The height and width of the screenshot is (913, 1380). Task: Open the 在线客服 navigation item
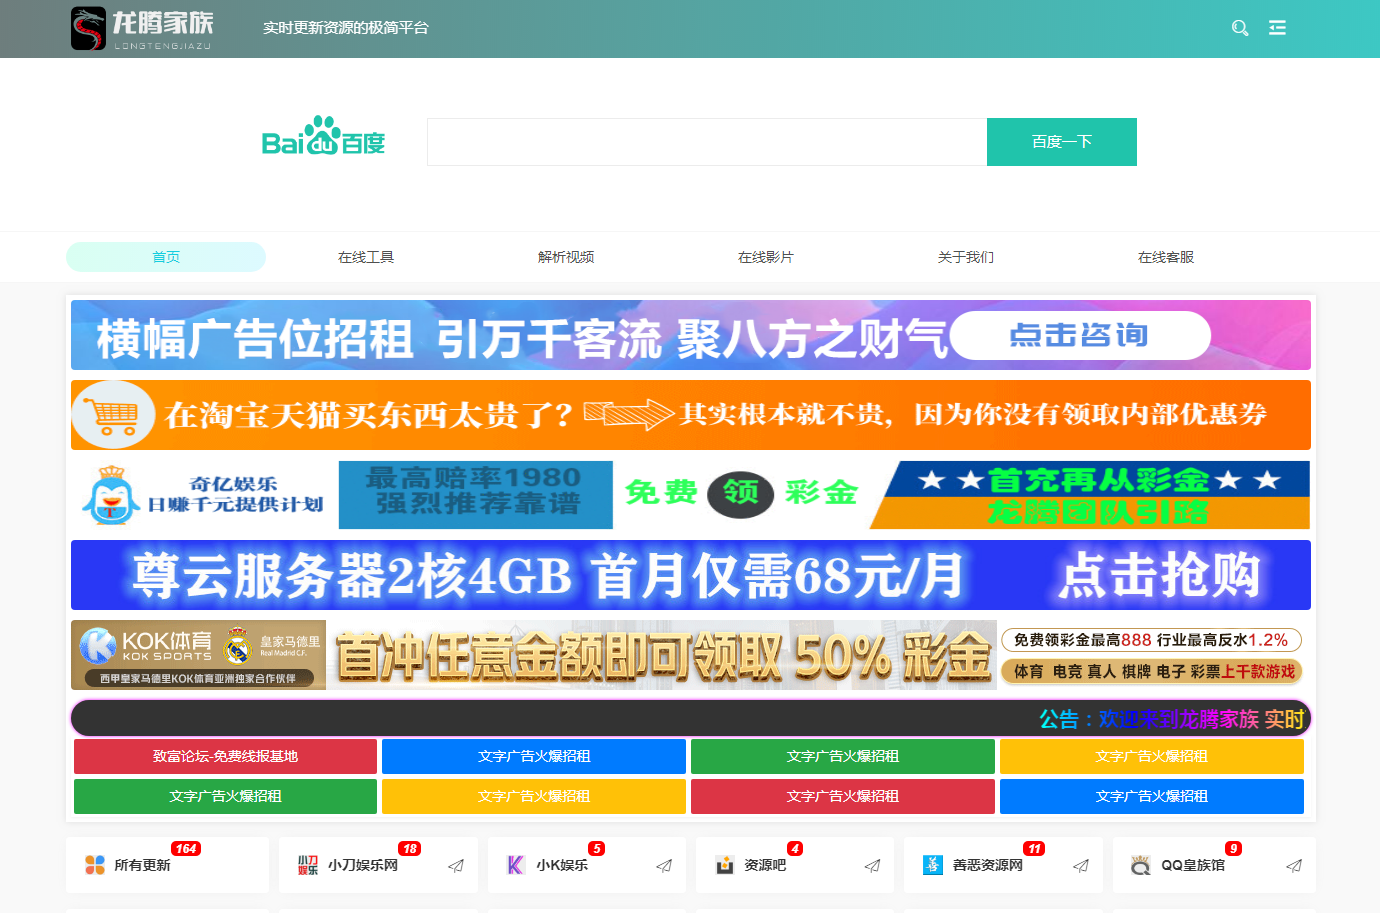click(x=1166, y=257)
